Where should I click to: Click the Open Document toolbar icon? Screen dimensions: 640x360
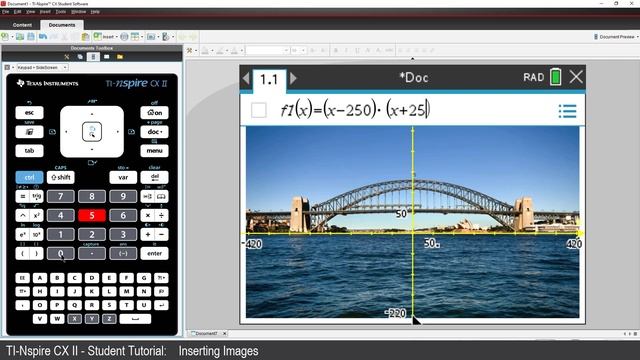(20, 37)
